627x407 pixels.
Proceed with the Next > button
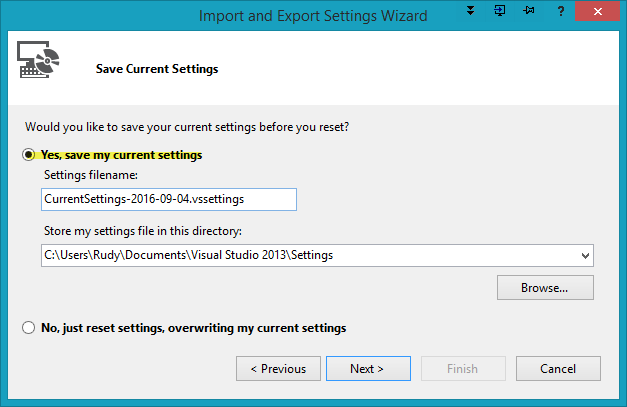click(x=367, y=369)
